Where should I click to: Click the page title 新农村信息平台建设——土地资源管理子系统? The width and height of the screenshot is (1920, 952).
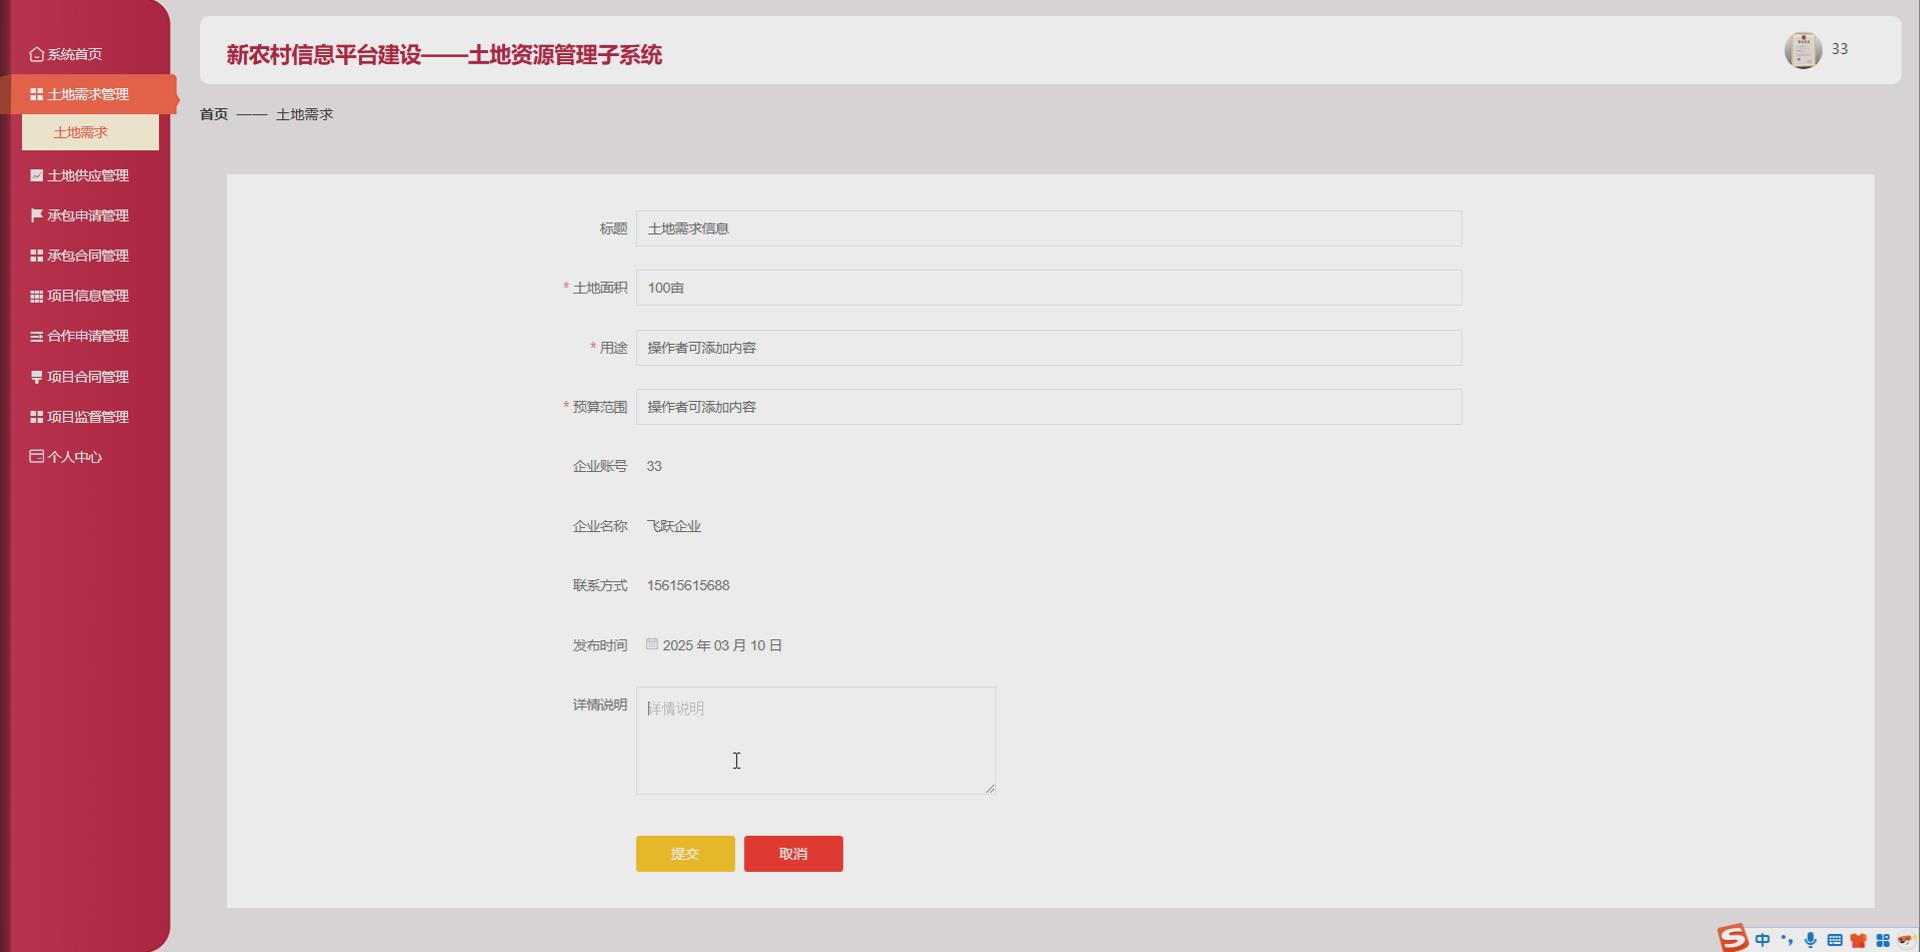444,54
